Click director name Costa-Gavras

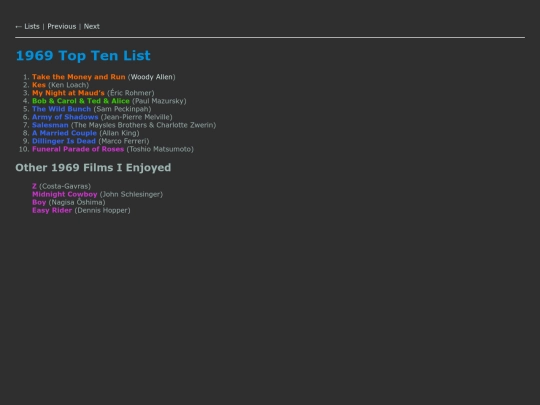pyautogui.click(x=65, y=186)
